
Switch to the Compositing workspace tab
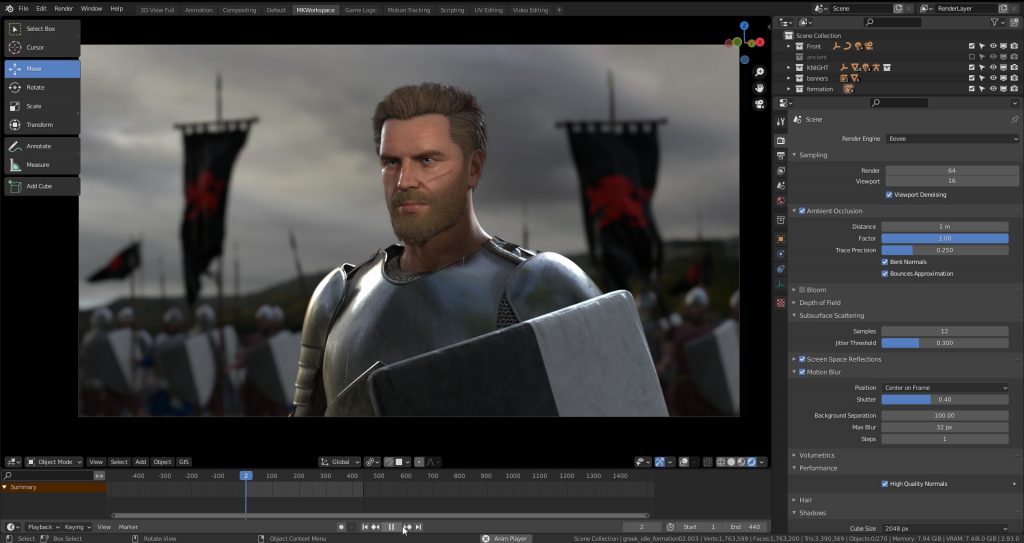click(239, 10)
